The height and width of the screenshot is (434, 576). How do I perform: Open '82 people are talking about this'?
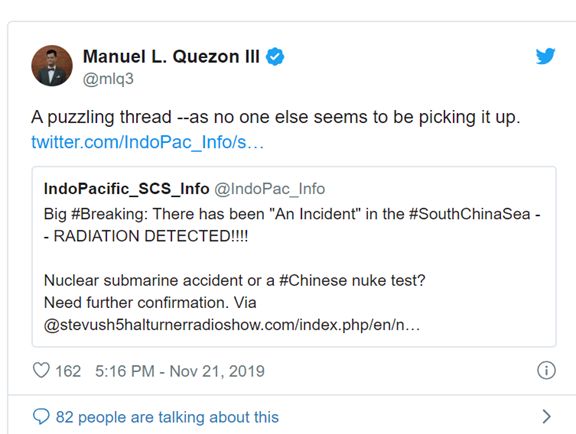(167, 417)
